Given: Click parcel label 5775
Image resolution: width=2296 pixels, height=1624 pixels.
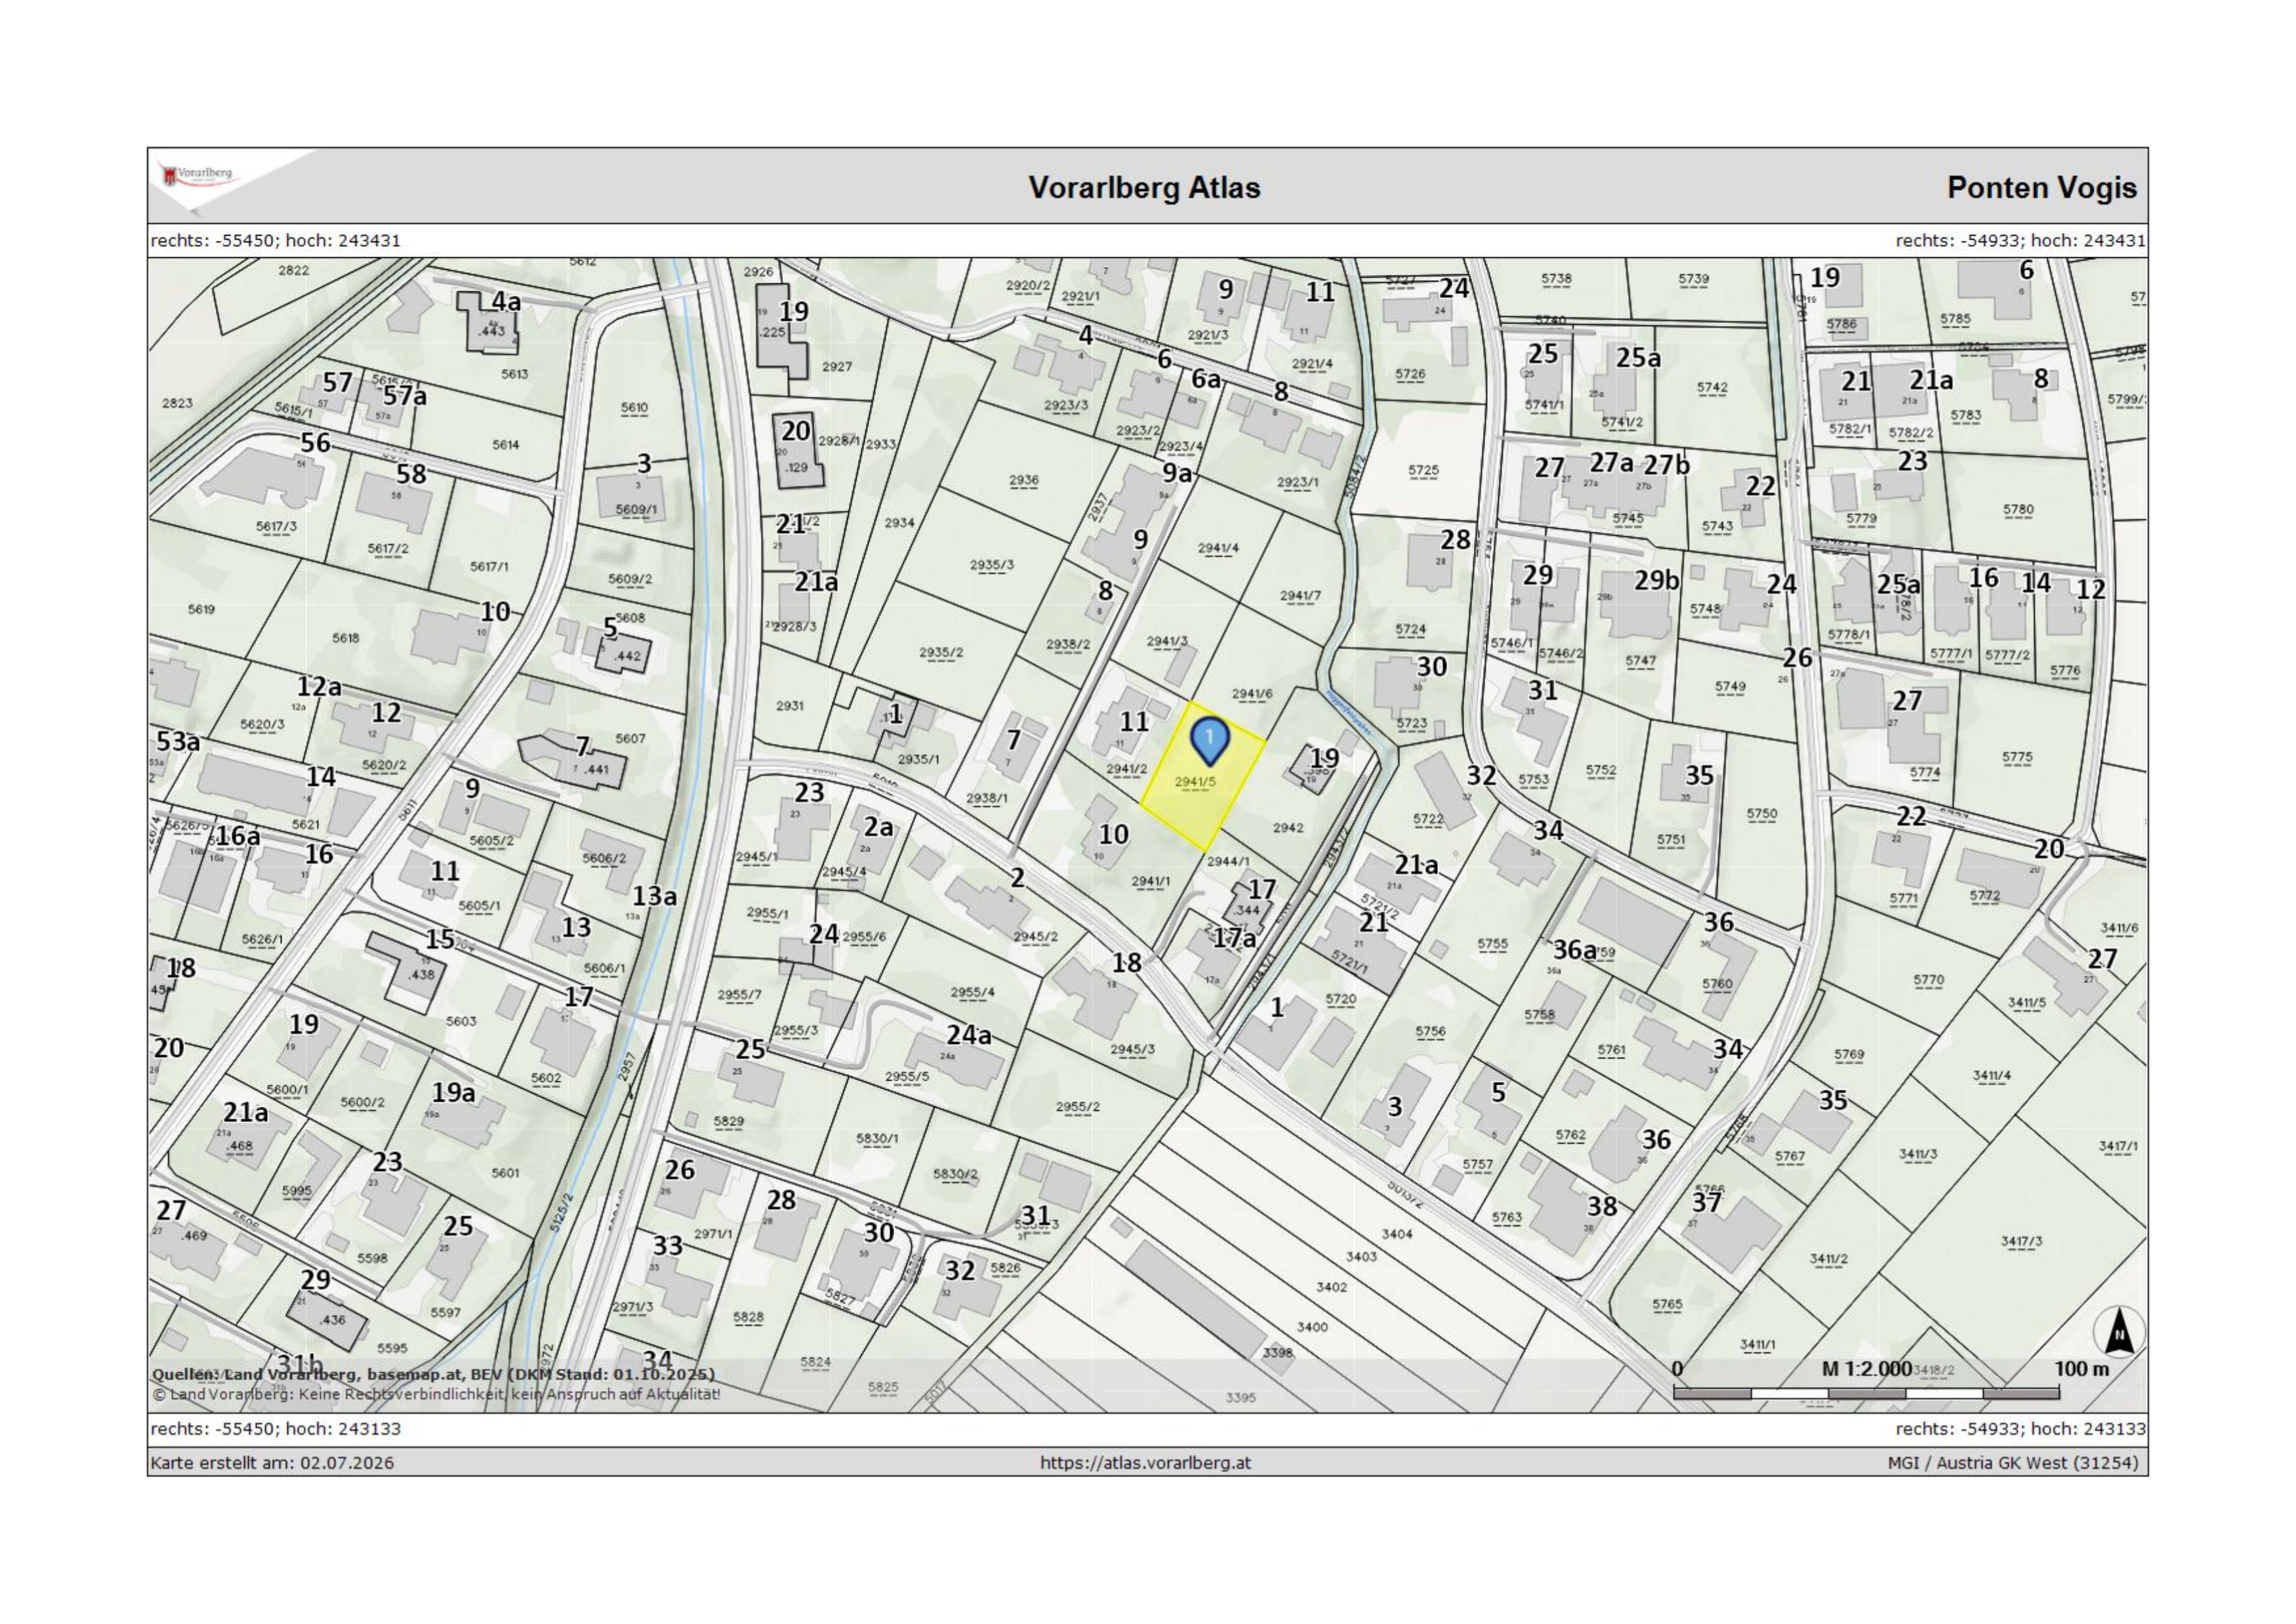Looking at the screenshot, I should (x=2017, y=757).
